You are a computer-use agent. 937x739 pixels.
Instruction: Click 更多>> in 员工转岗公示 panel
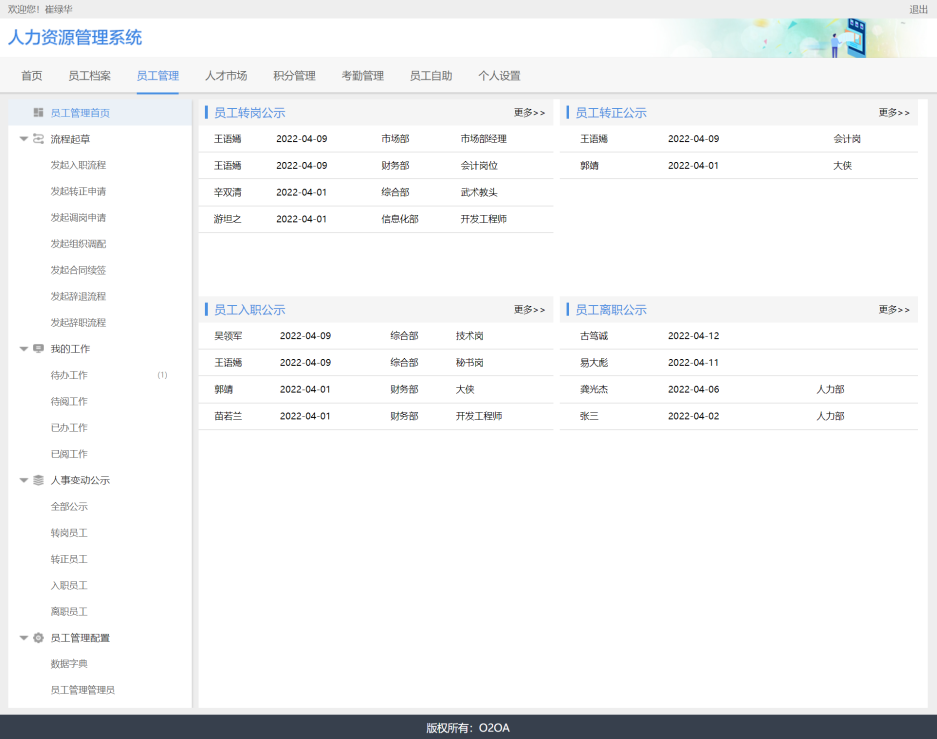529,113
